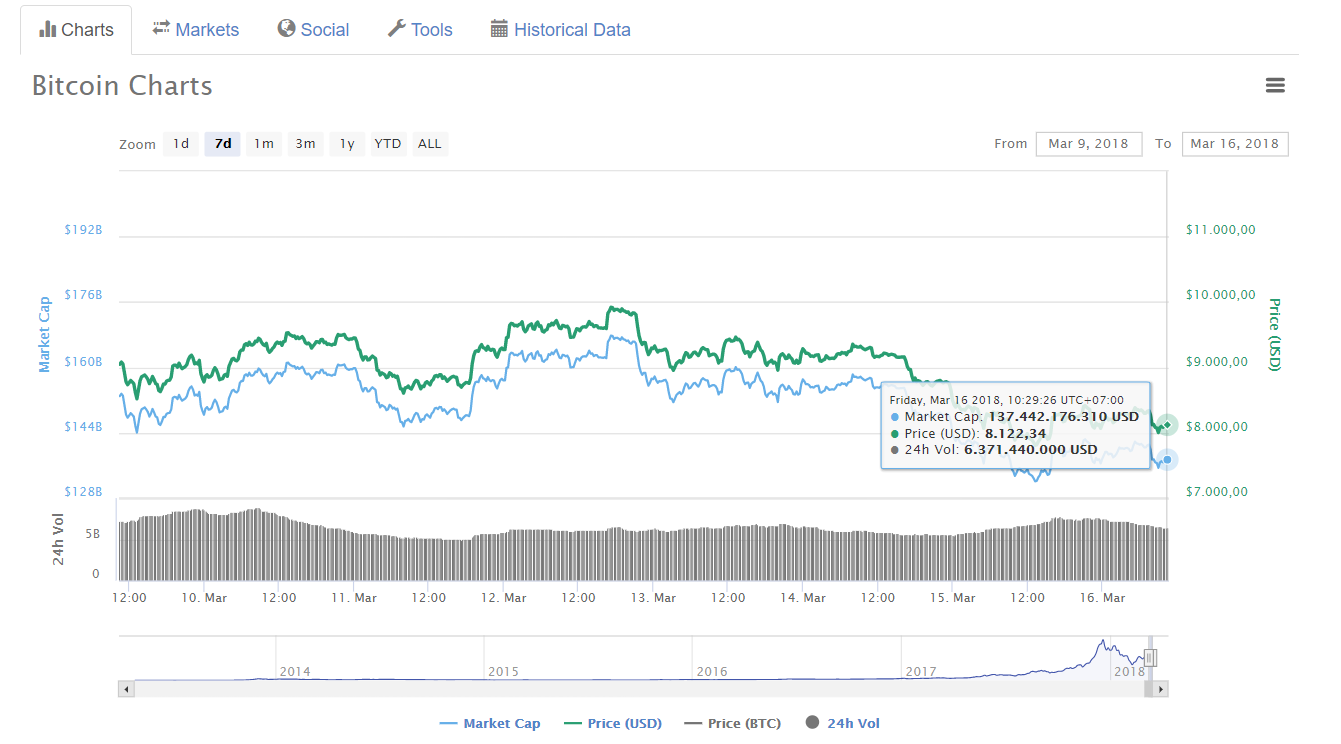Pick the 1y zoom range

[x=347, y=144]
